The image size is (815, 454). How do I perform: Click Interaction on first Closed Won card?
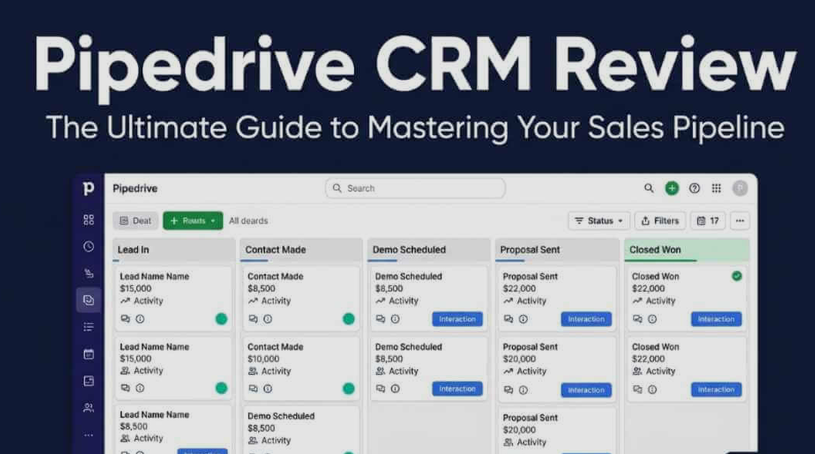716,319
